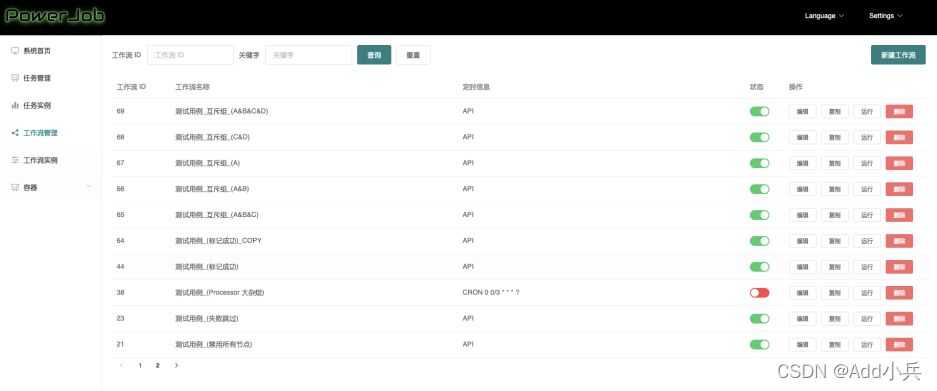This screenshot has width=937, height=391.
Task: Click 编辑 for workflow 68
Action: point(803,137)
